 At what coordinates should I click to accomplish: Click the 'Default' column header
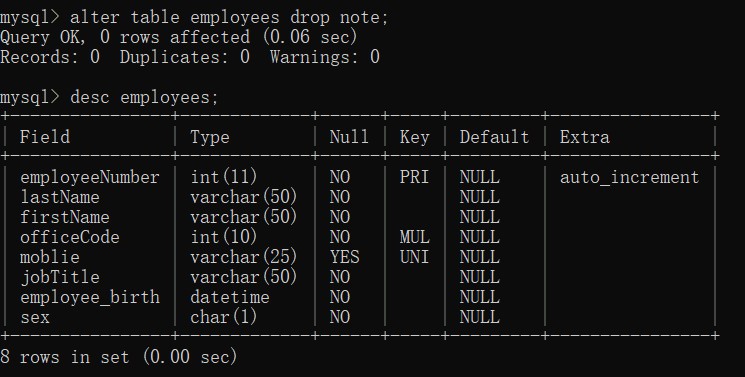click(494, 137)
